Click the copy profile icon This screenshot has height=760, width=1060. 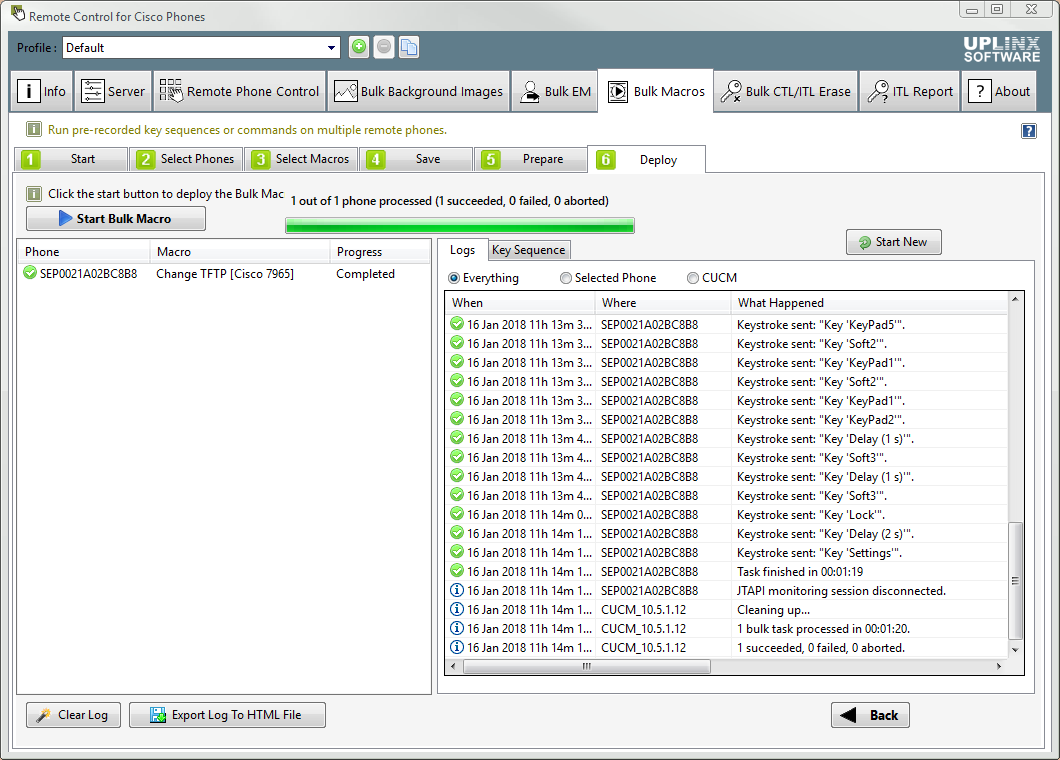pyautogui.click(x=409, y=47)
